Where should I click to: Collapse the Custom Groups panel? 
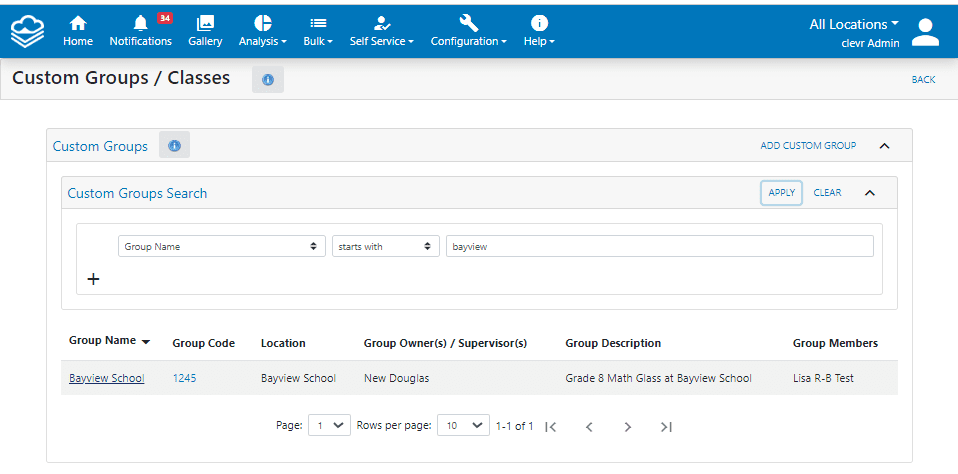point(884,146)
